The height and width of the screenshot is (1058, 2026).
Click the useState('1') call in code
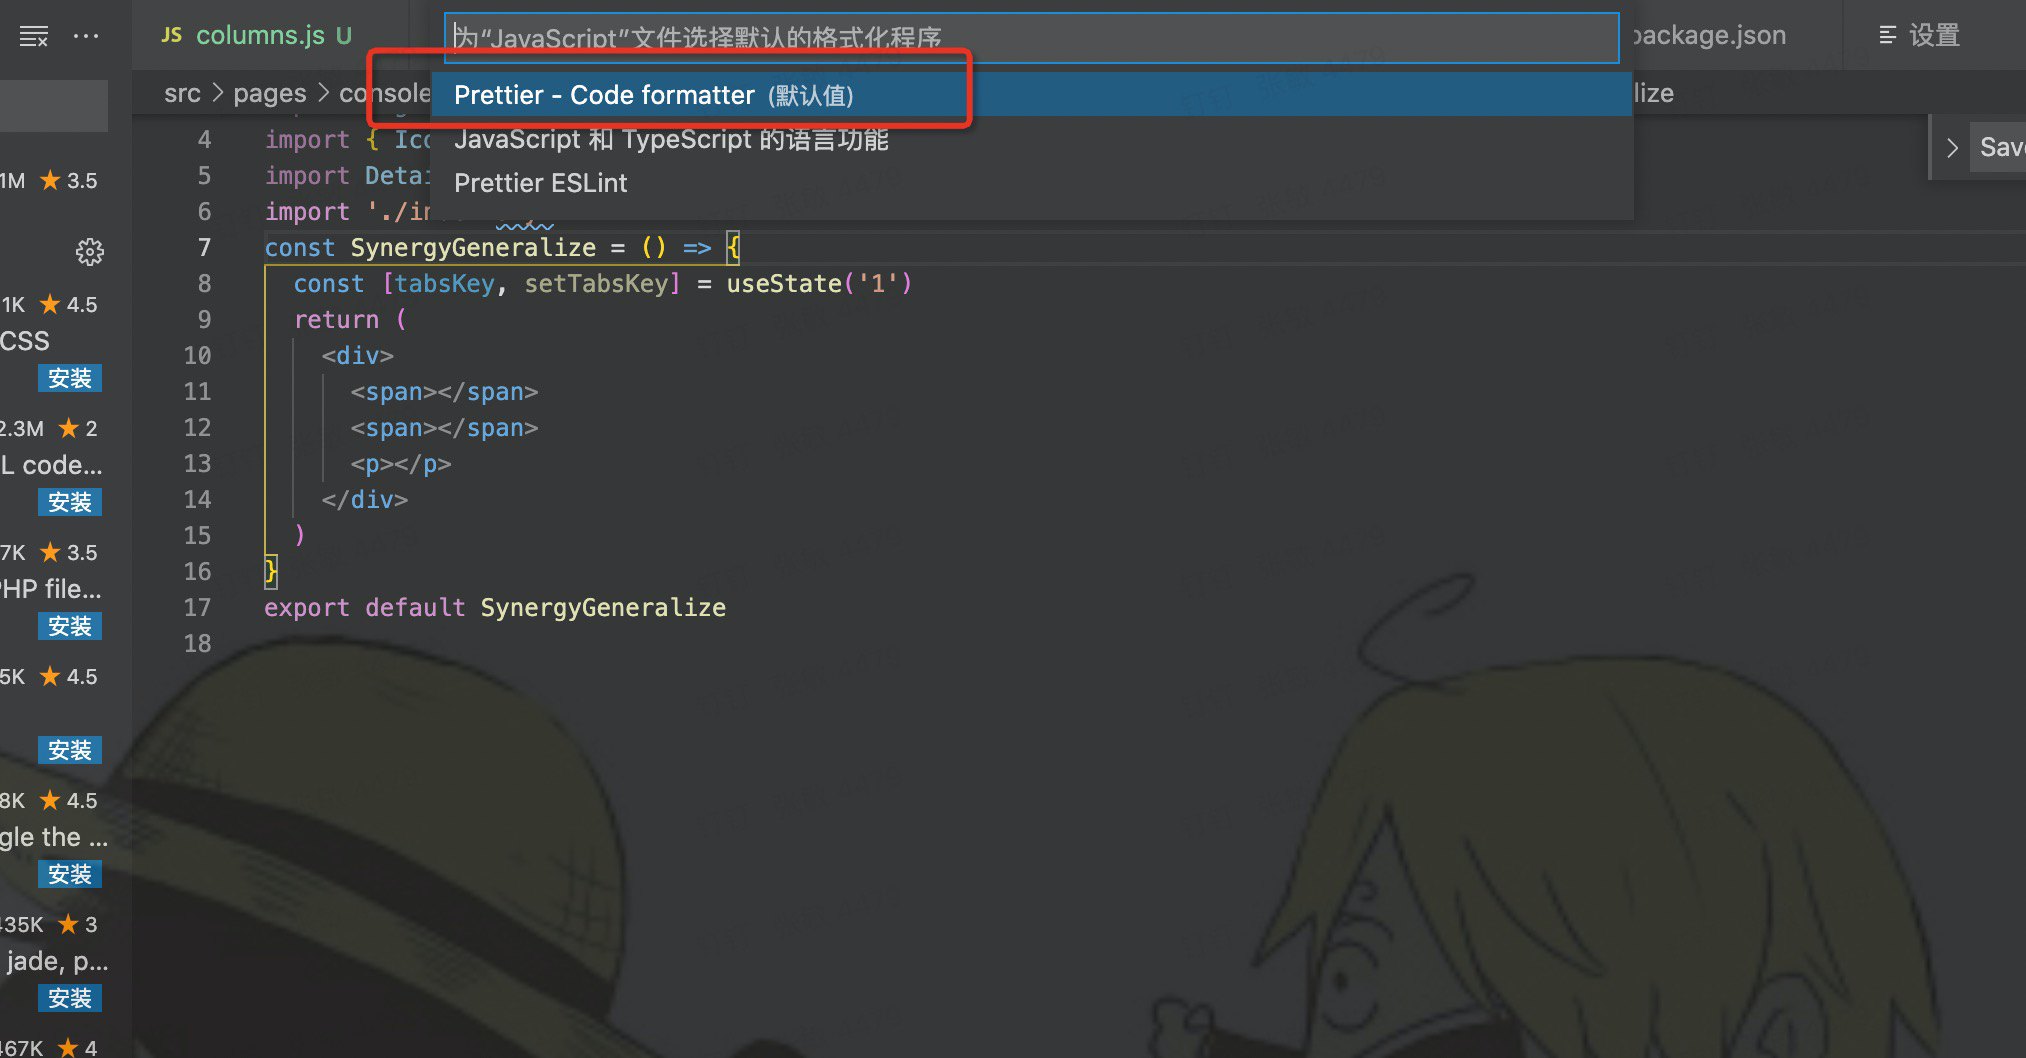click(x=819, y=283)
